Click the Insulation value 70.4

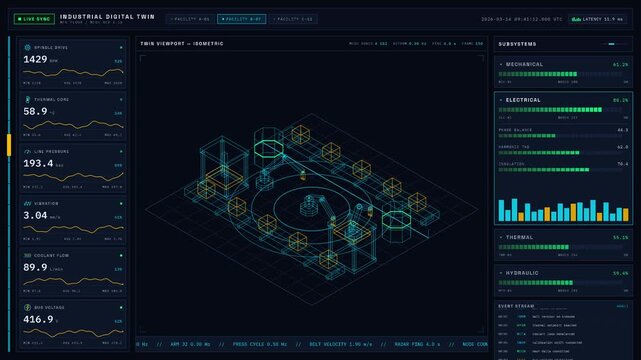coord(623,164)
